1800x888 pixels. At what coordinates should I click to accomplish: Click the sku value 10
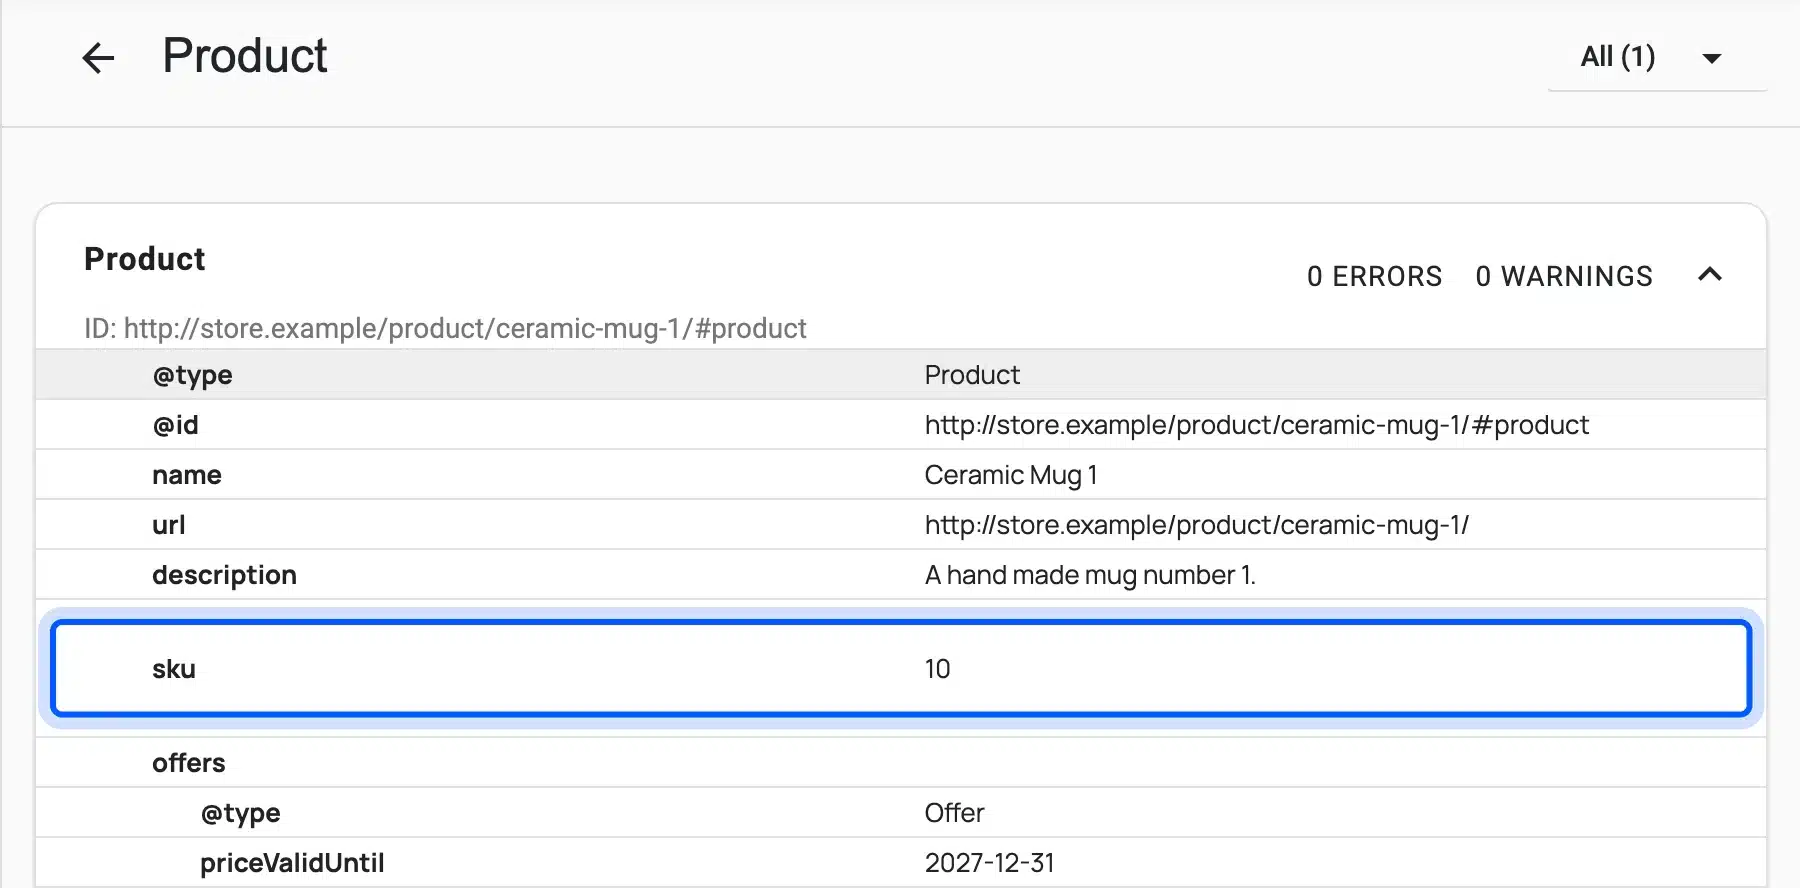937,669
